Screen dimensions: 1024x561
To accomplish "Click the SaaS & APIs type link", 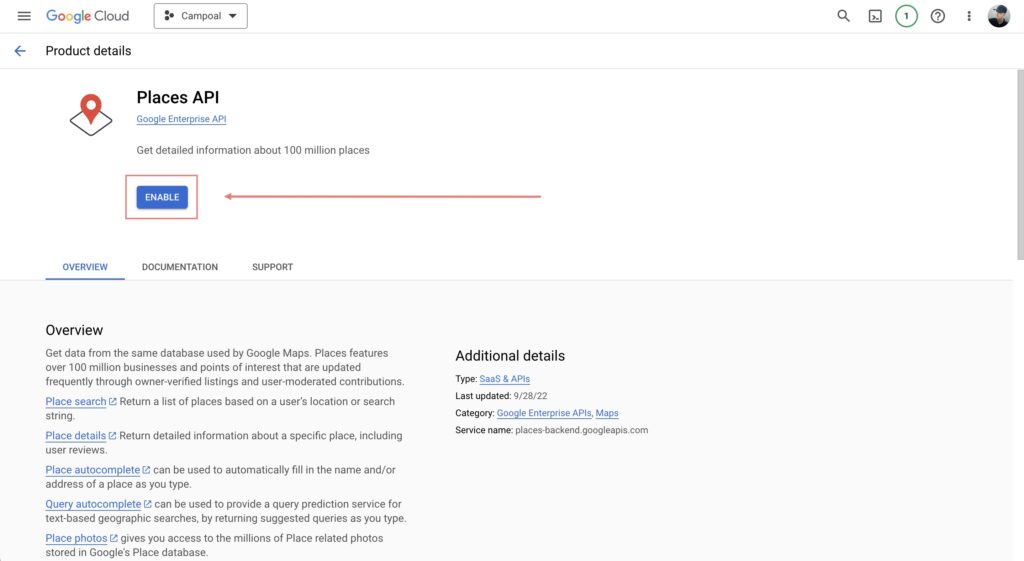I will 505,380.
